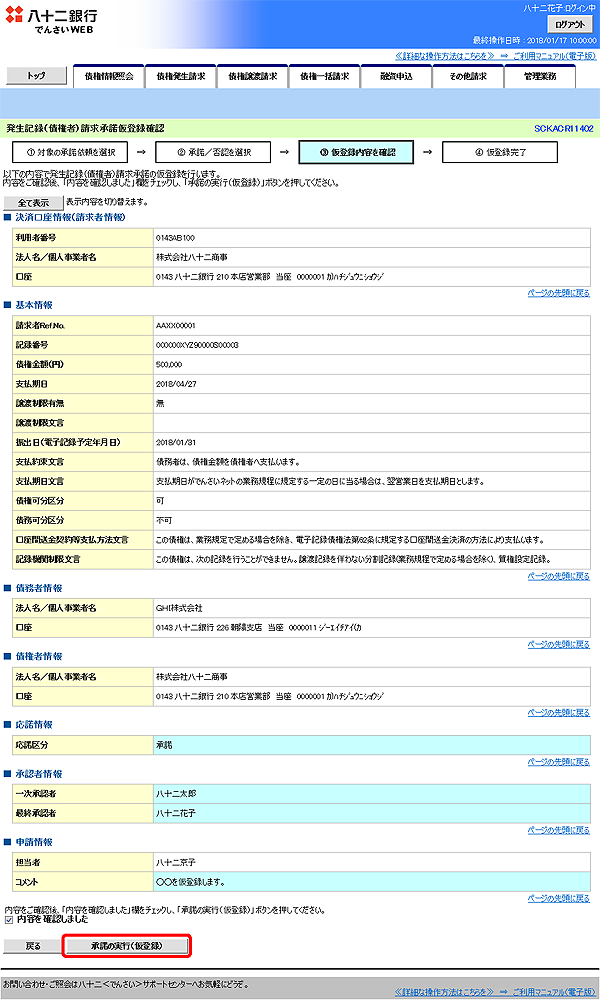The height and width of the screenshot is (1000, 600).
Task: Switch to the 債権発生請求 tab
Action: [x=181, y=77]
